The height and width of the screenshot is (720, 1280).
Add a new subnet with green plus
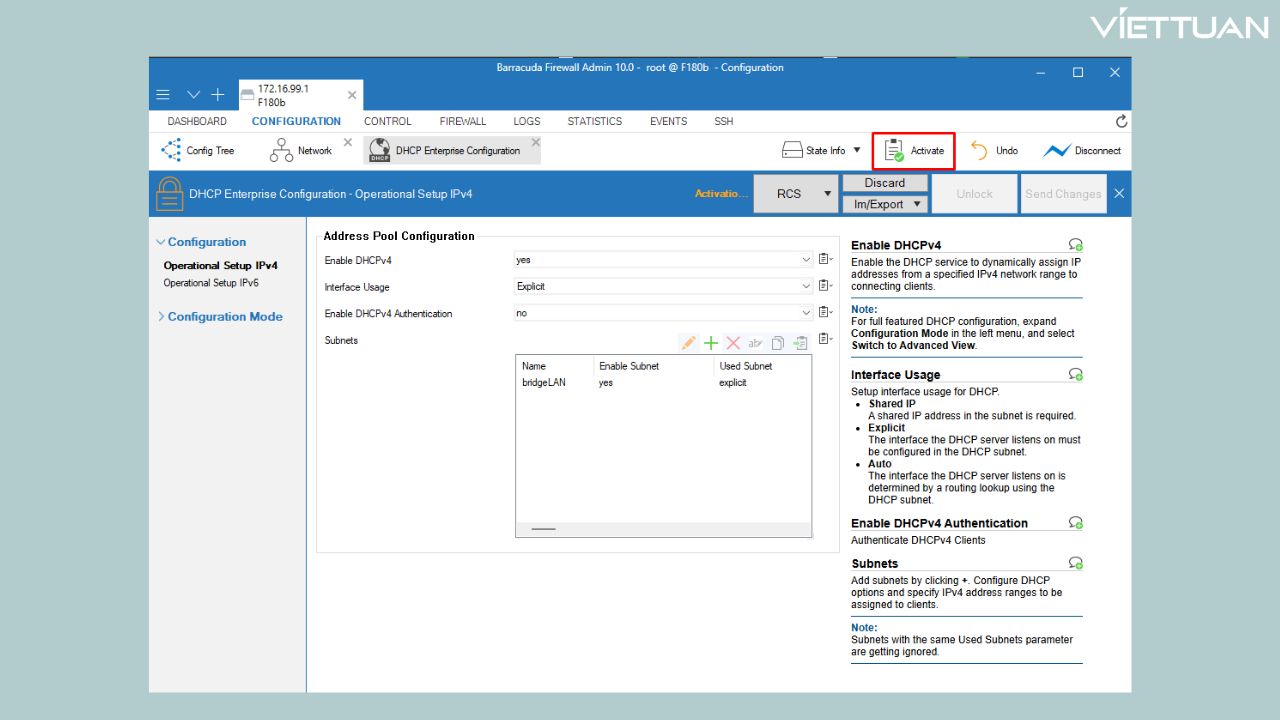[711, 342]
